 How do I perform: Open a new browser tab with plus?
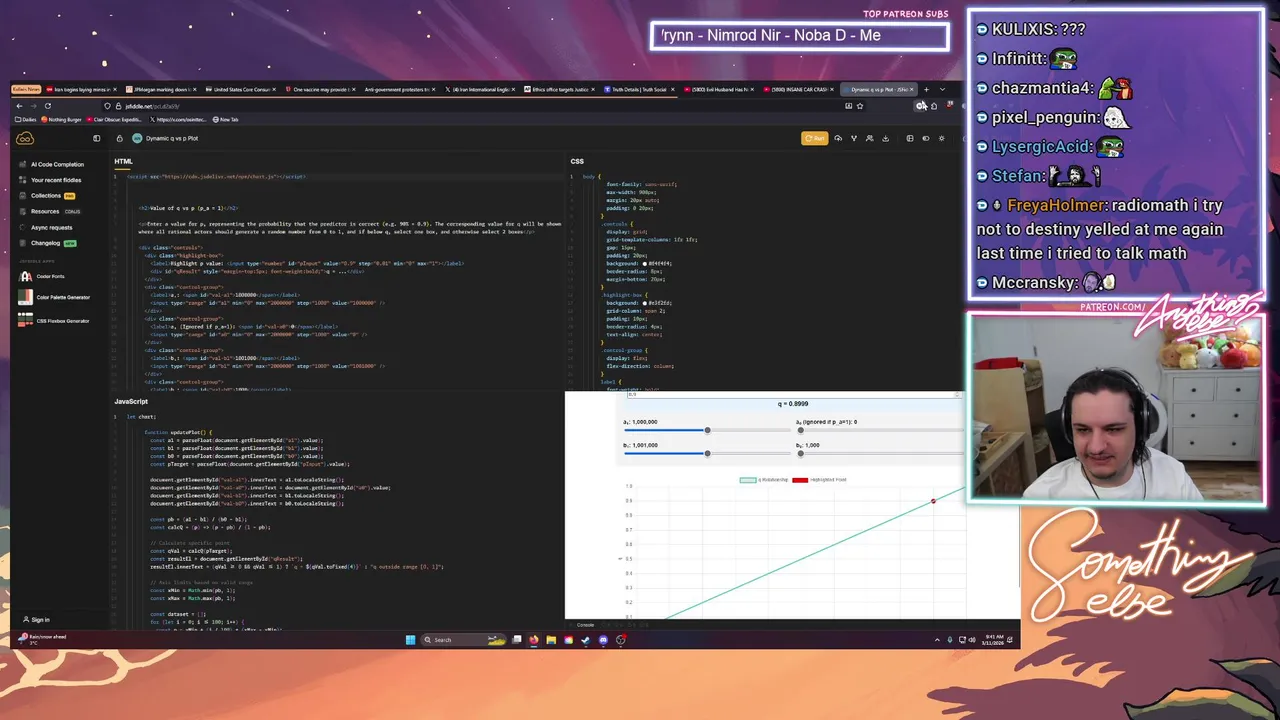click(926, 89)
